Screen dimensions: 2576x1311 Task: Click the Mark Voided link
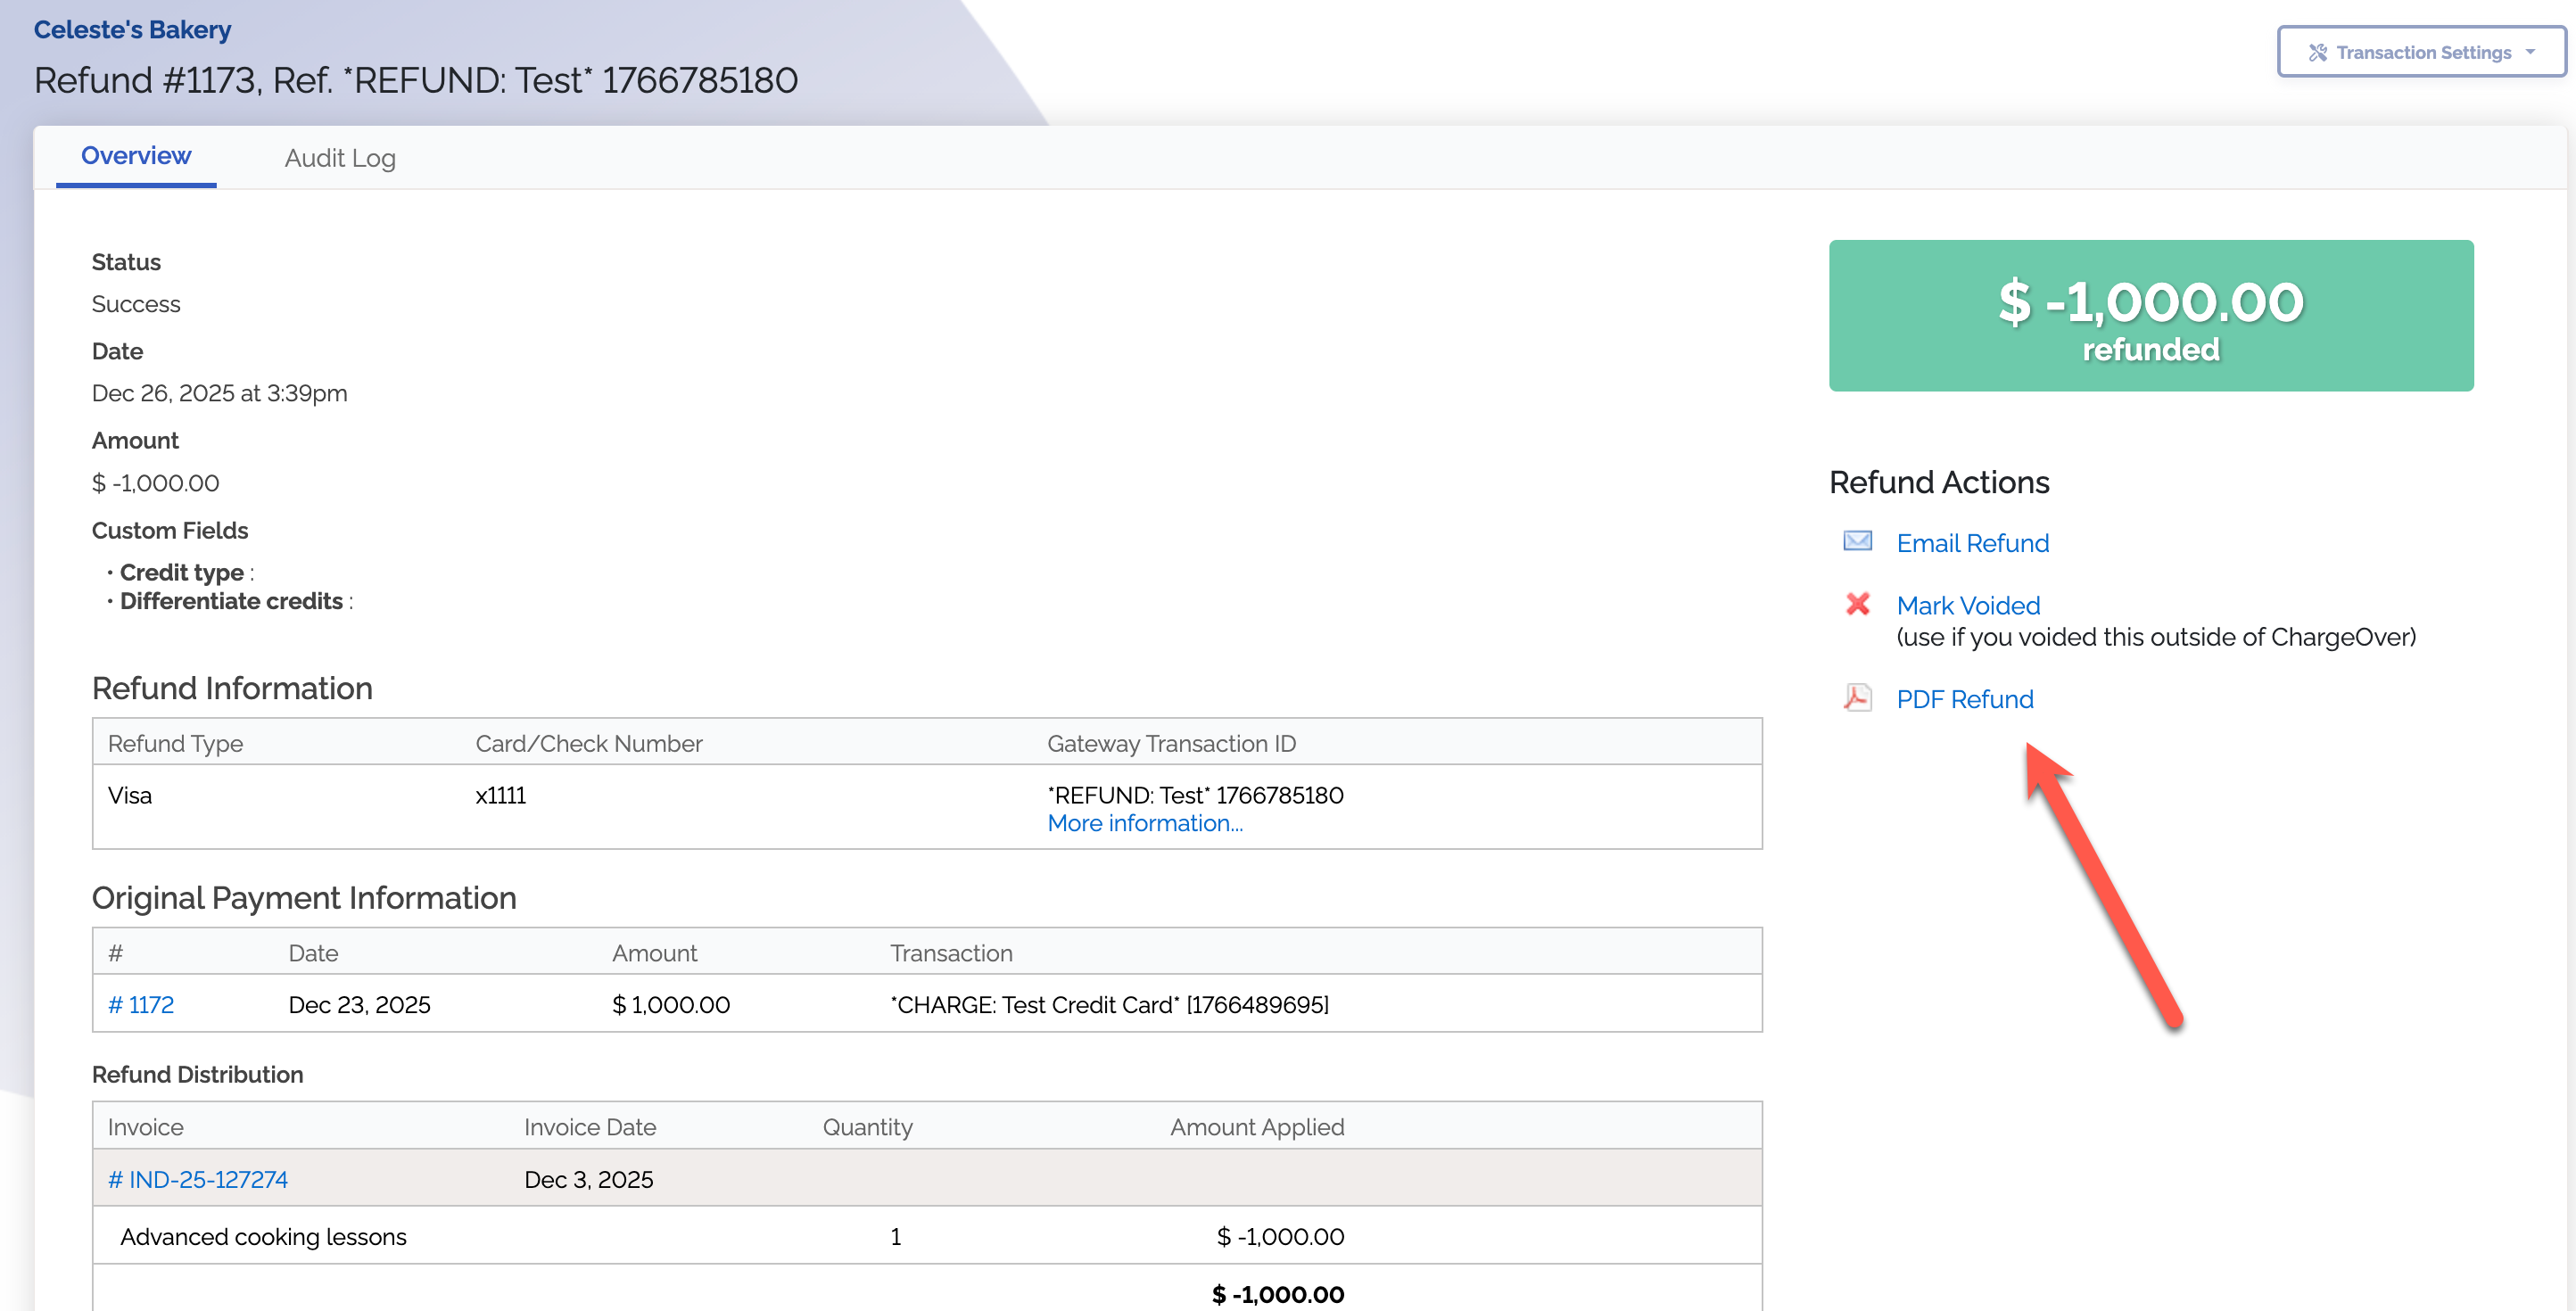pyautogui.click(x=1967, y=605)
